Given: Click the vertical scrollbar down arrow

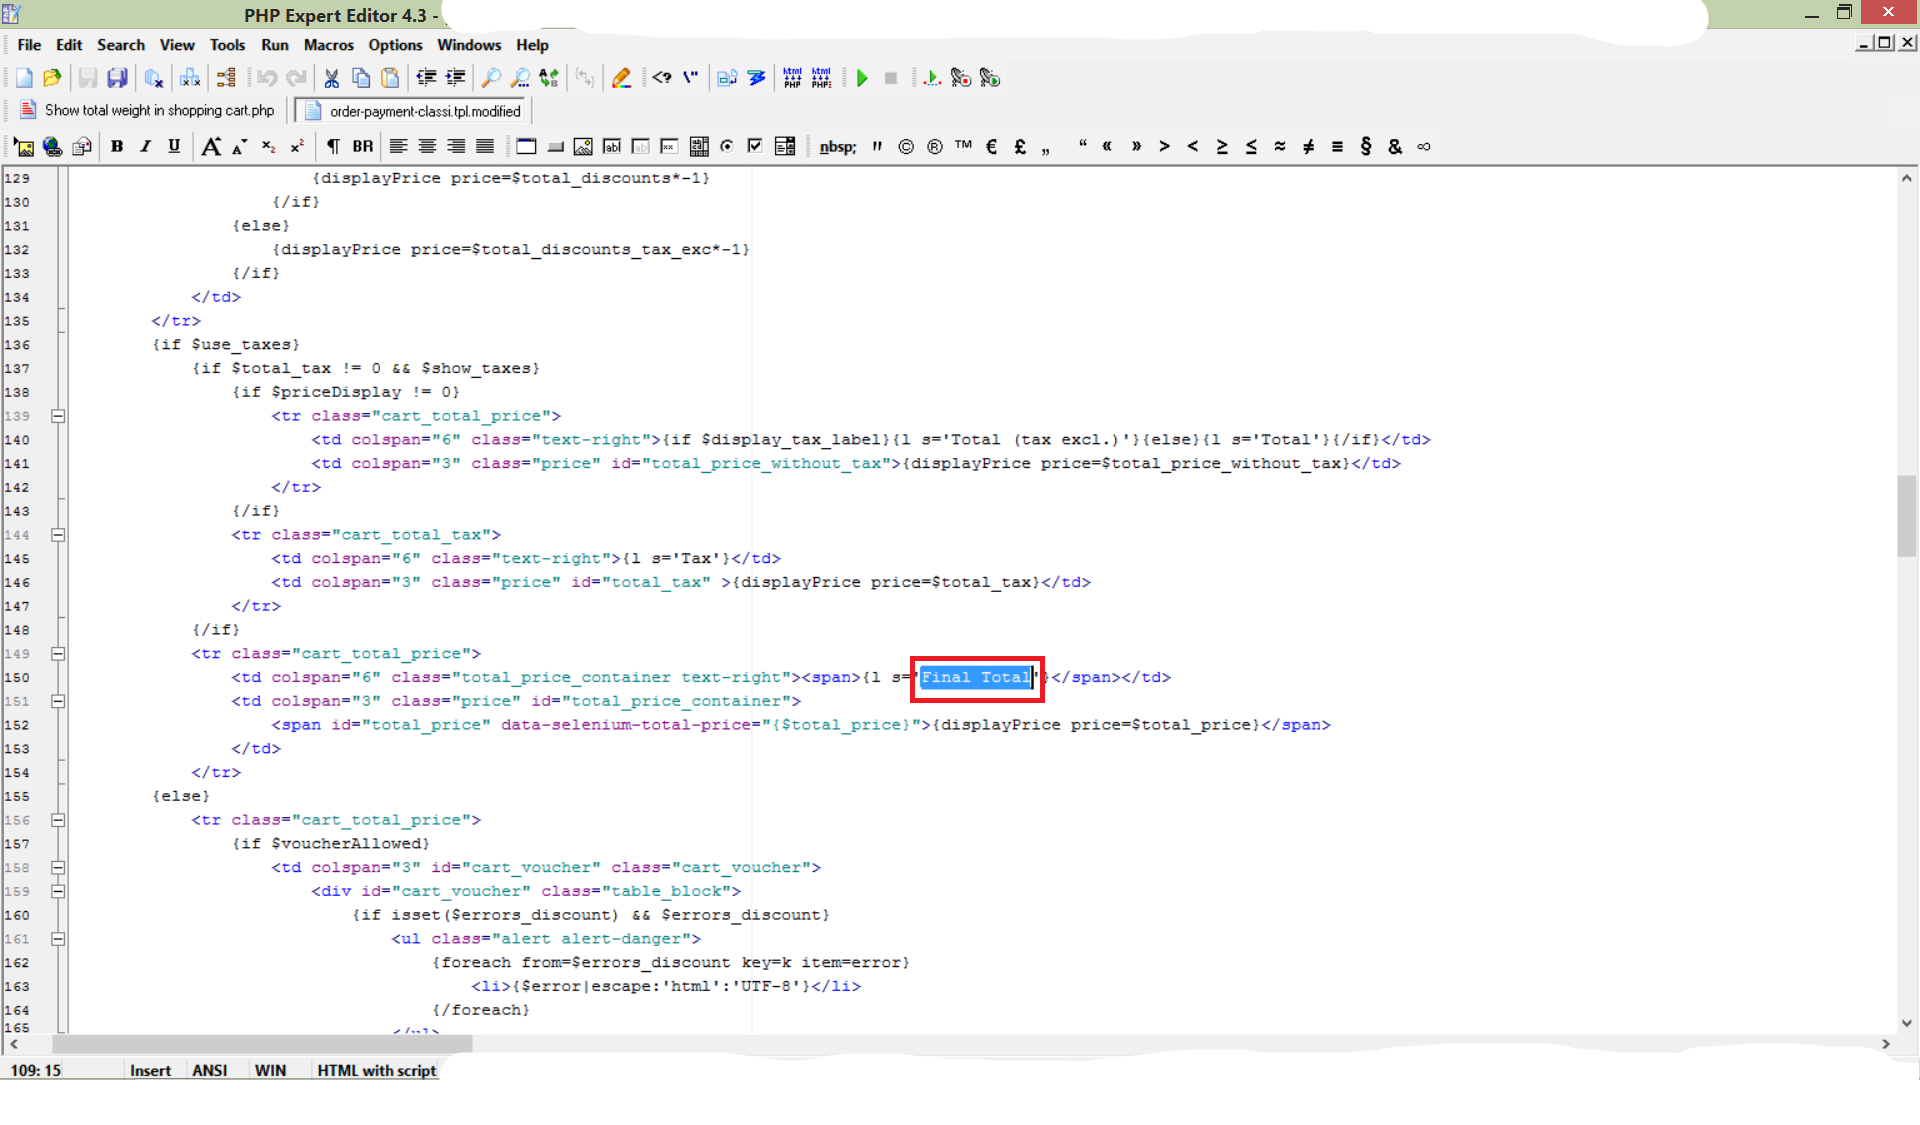Looking at the screenshot, I should click(1906, 1023).
